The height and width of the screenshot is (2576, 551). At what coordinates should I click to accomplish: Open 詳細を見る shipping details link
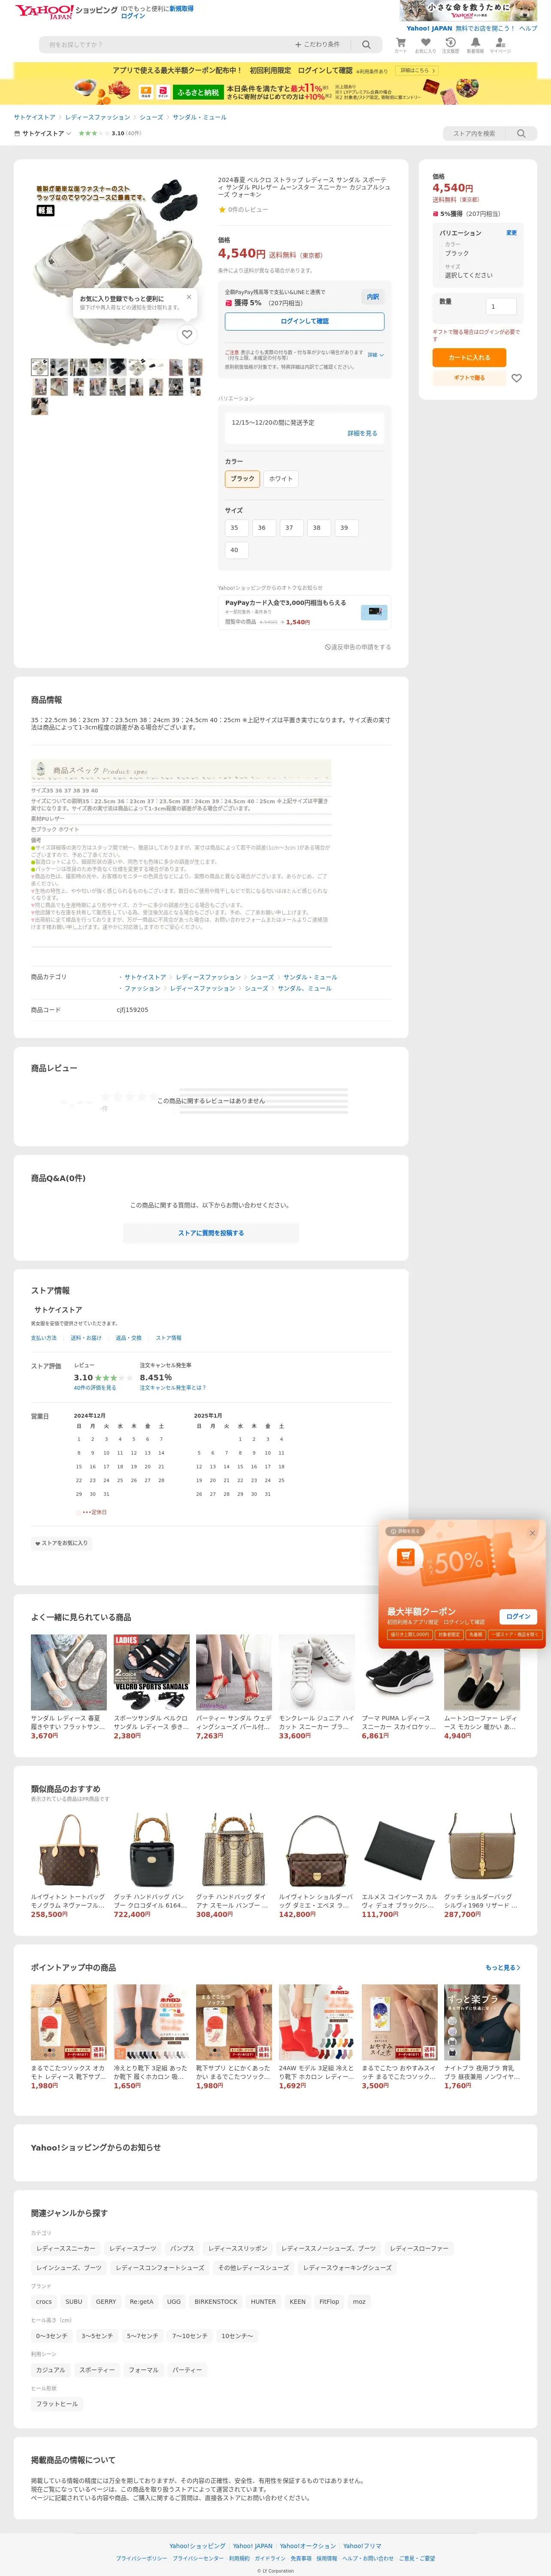click(x=362, y=433)
